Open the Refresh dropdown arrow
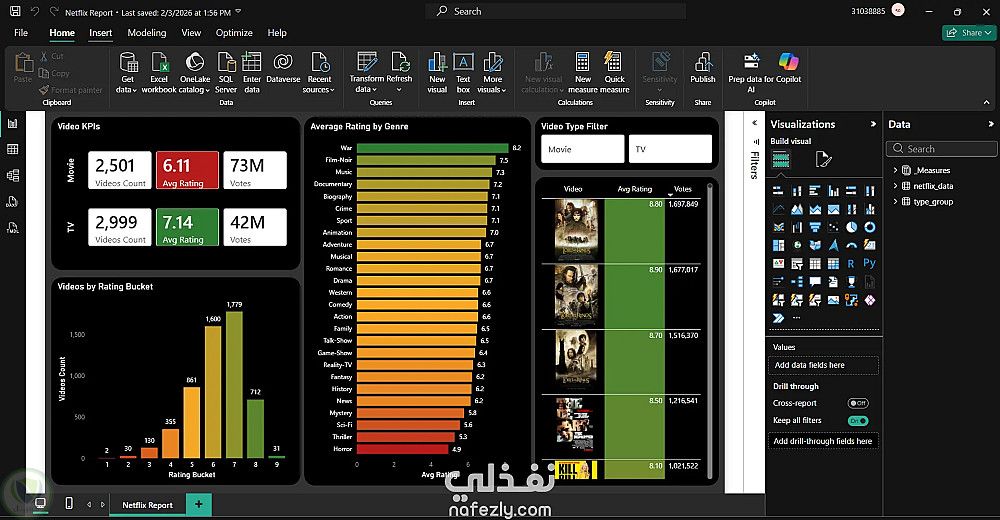Image resolution: width=1000 pixels, height=520 pixels. [x=399, y=90]
